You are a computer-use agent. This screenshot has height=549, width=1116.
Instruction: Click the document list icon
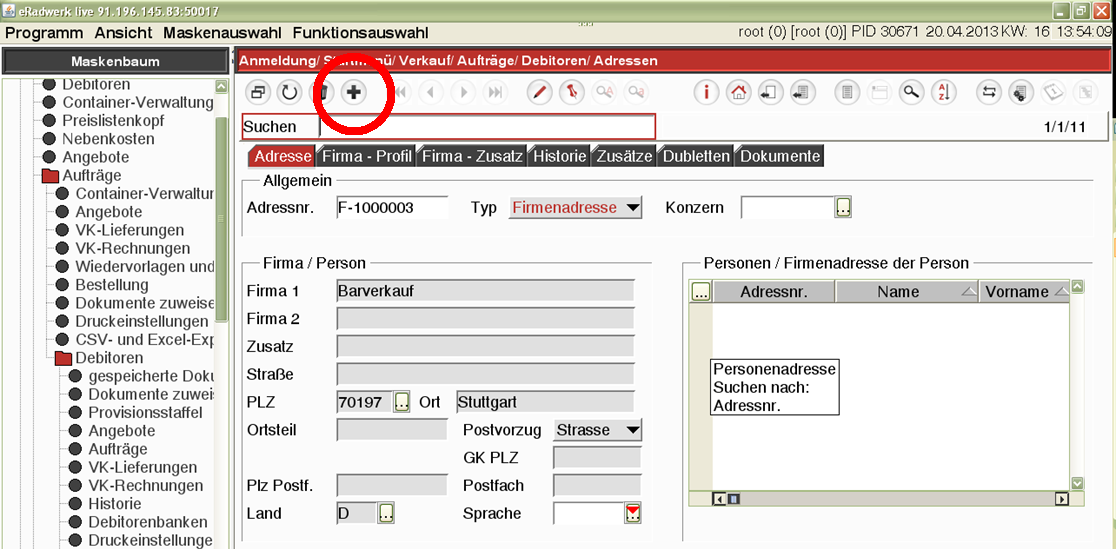click(x=847, y=92)
